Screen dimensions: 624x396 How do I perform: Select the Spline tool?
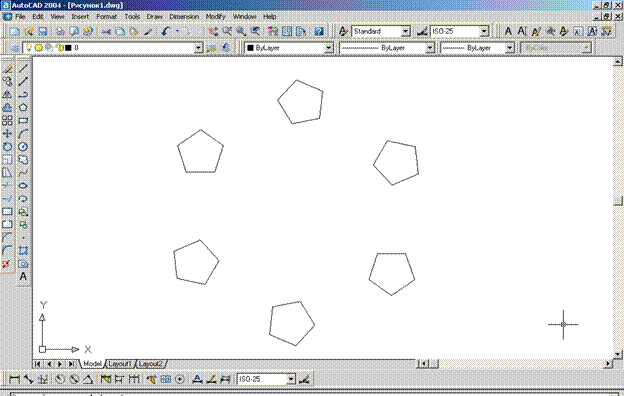point(23,173)
